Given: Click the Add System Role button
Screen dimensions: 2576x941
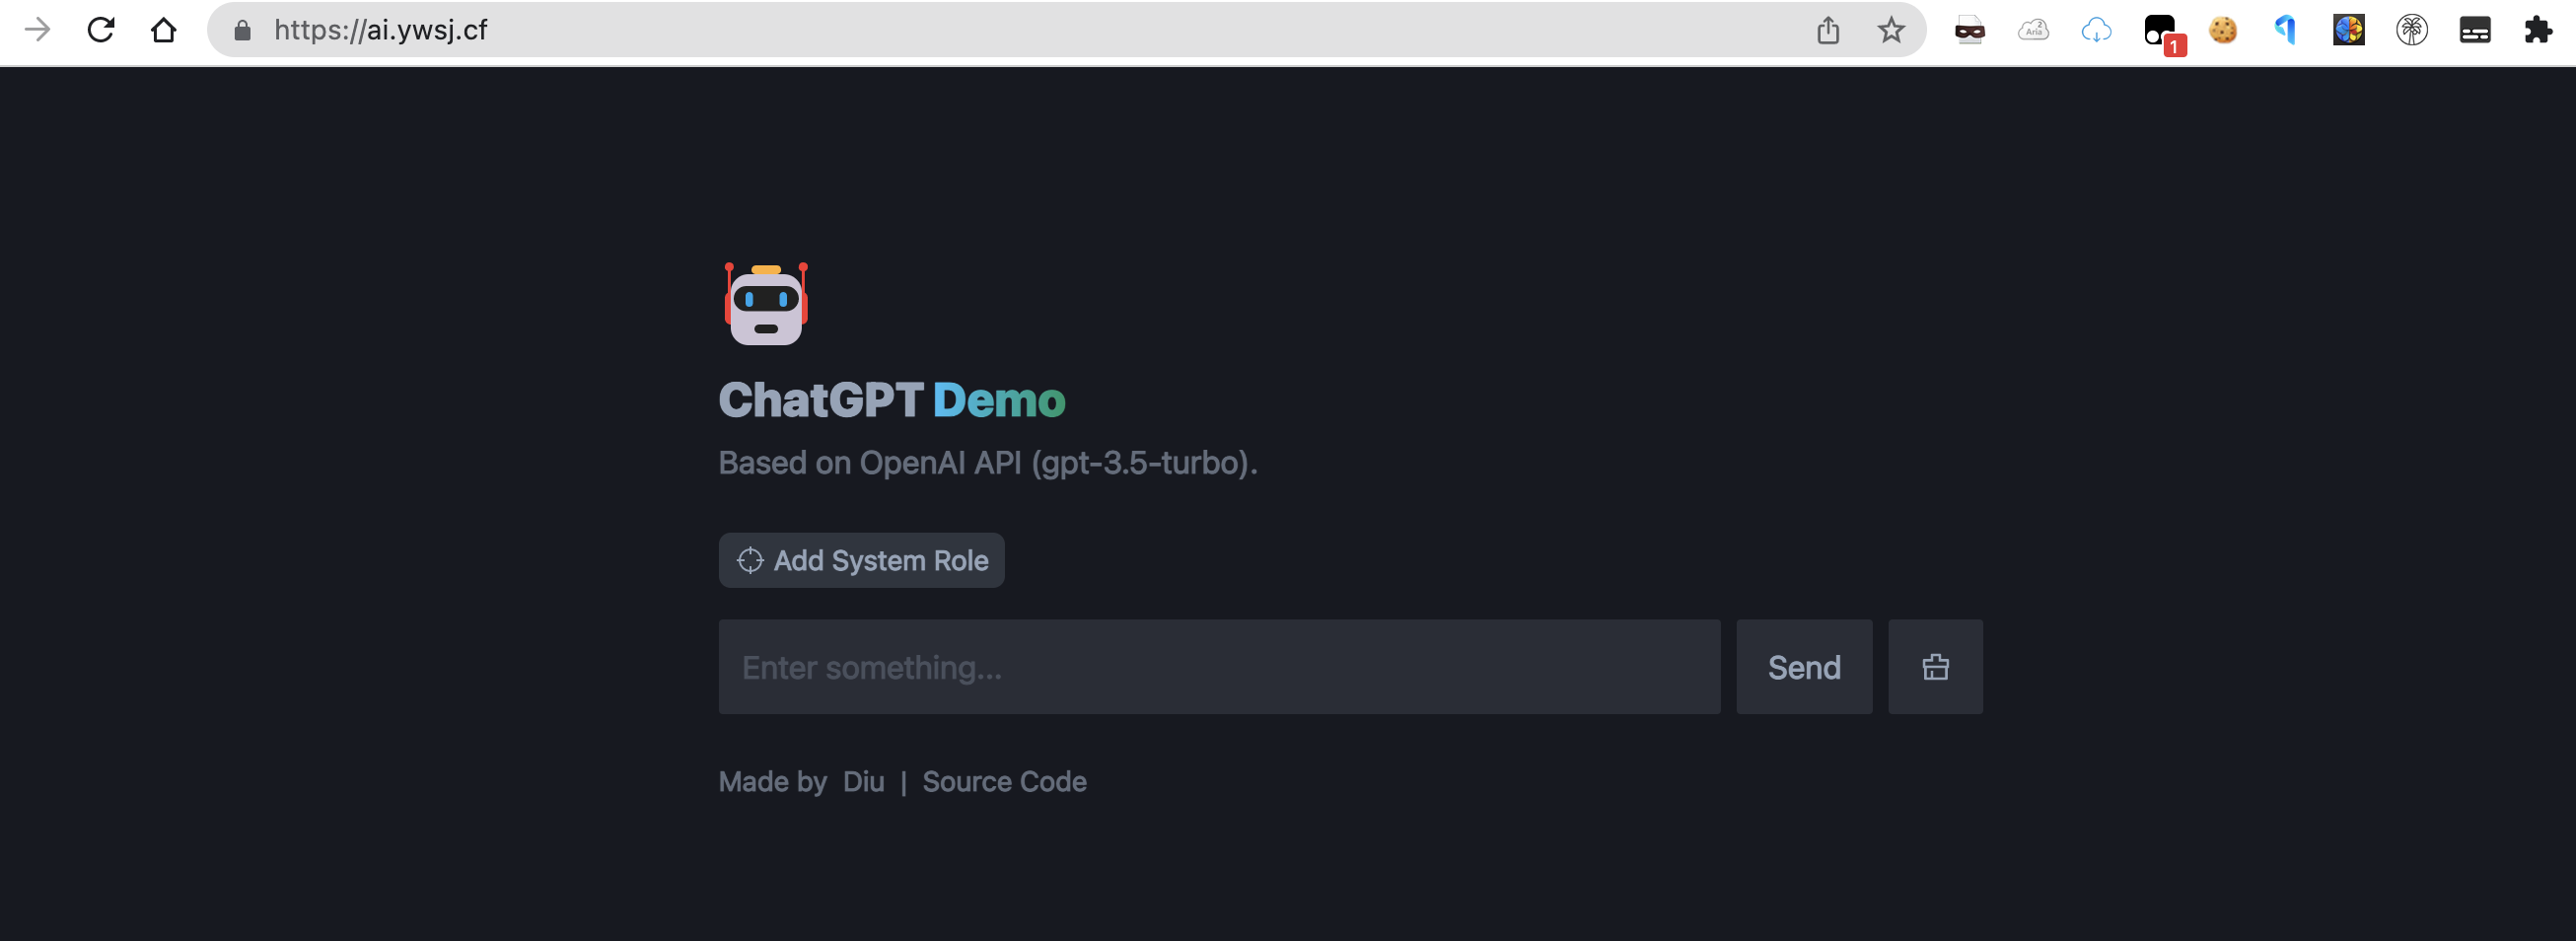Looking at the screenshot, I should pos(861,560).
